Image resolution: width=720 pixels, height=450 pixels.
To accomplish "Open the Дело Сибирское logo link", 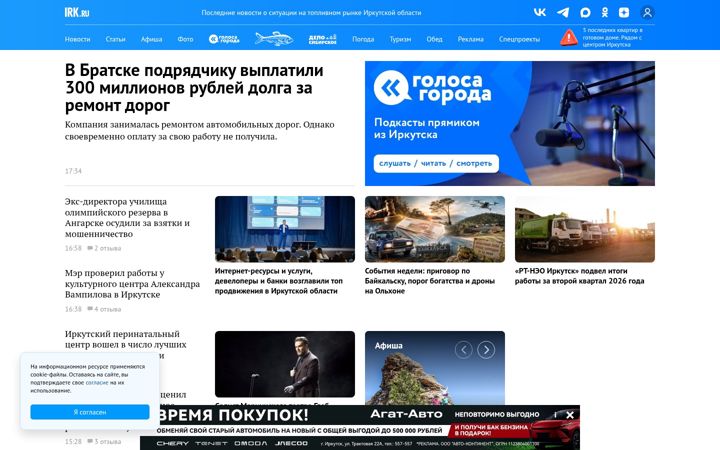I will point(322,39).
